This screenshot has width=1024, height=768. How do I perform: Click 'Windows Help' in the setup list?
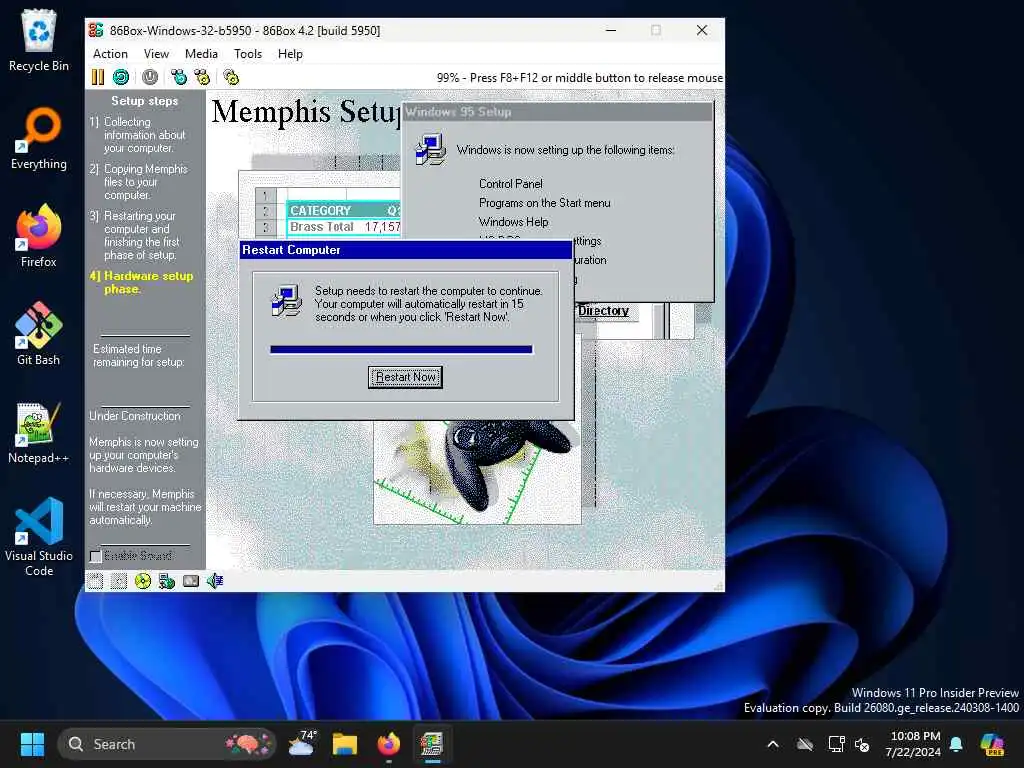[x=513, y=221]
